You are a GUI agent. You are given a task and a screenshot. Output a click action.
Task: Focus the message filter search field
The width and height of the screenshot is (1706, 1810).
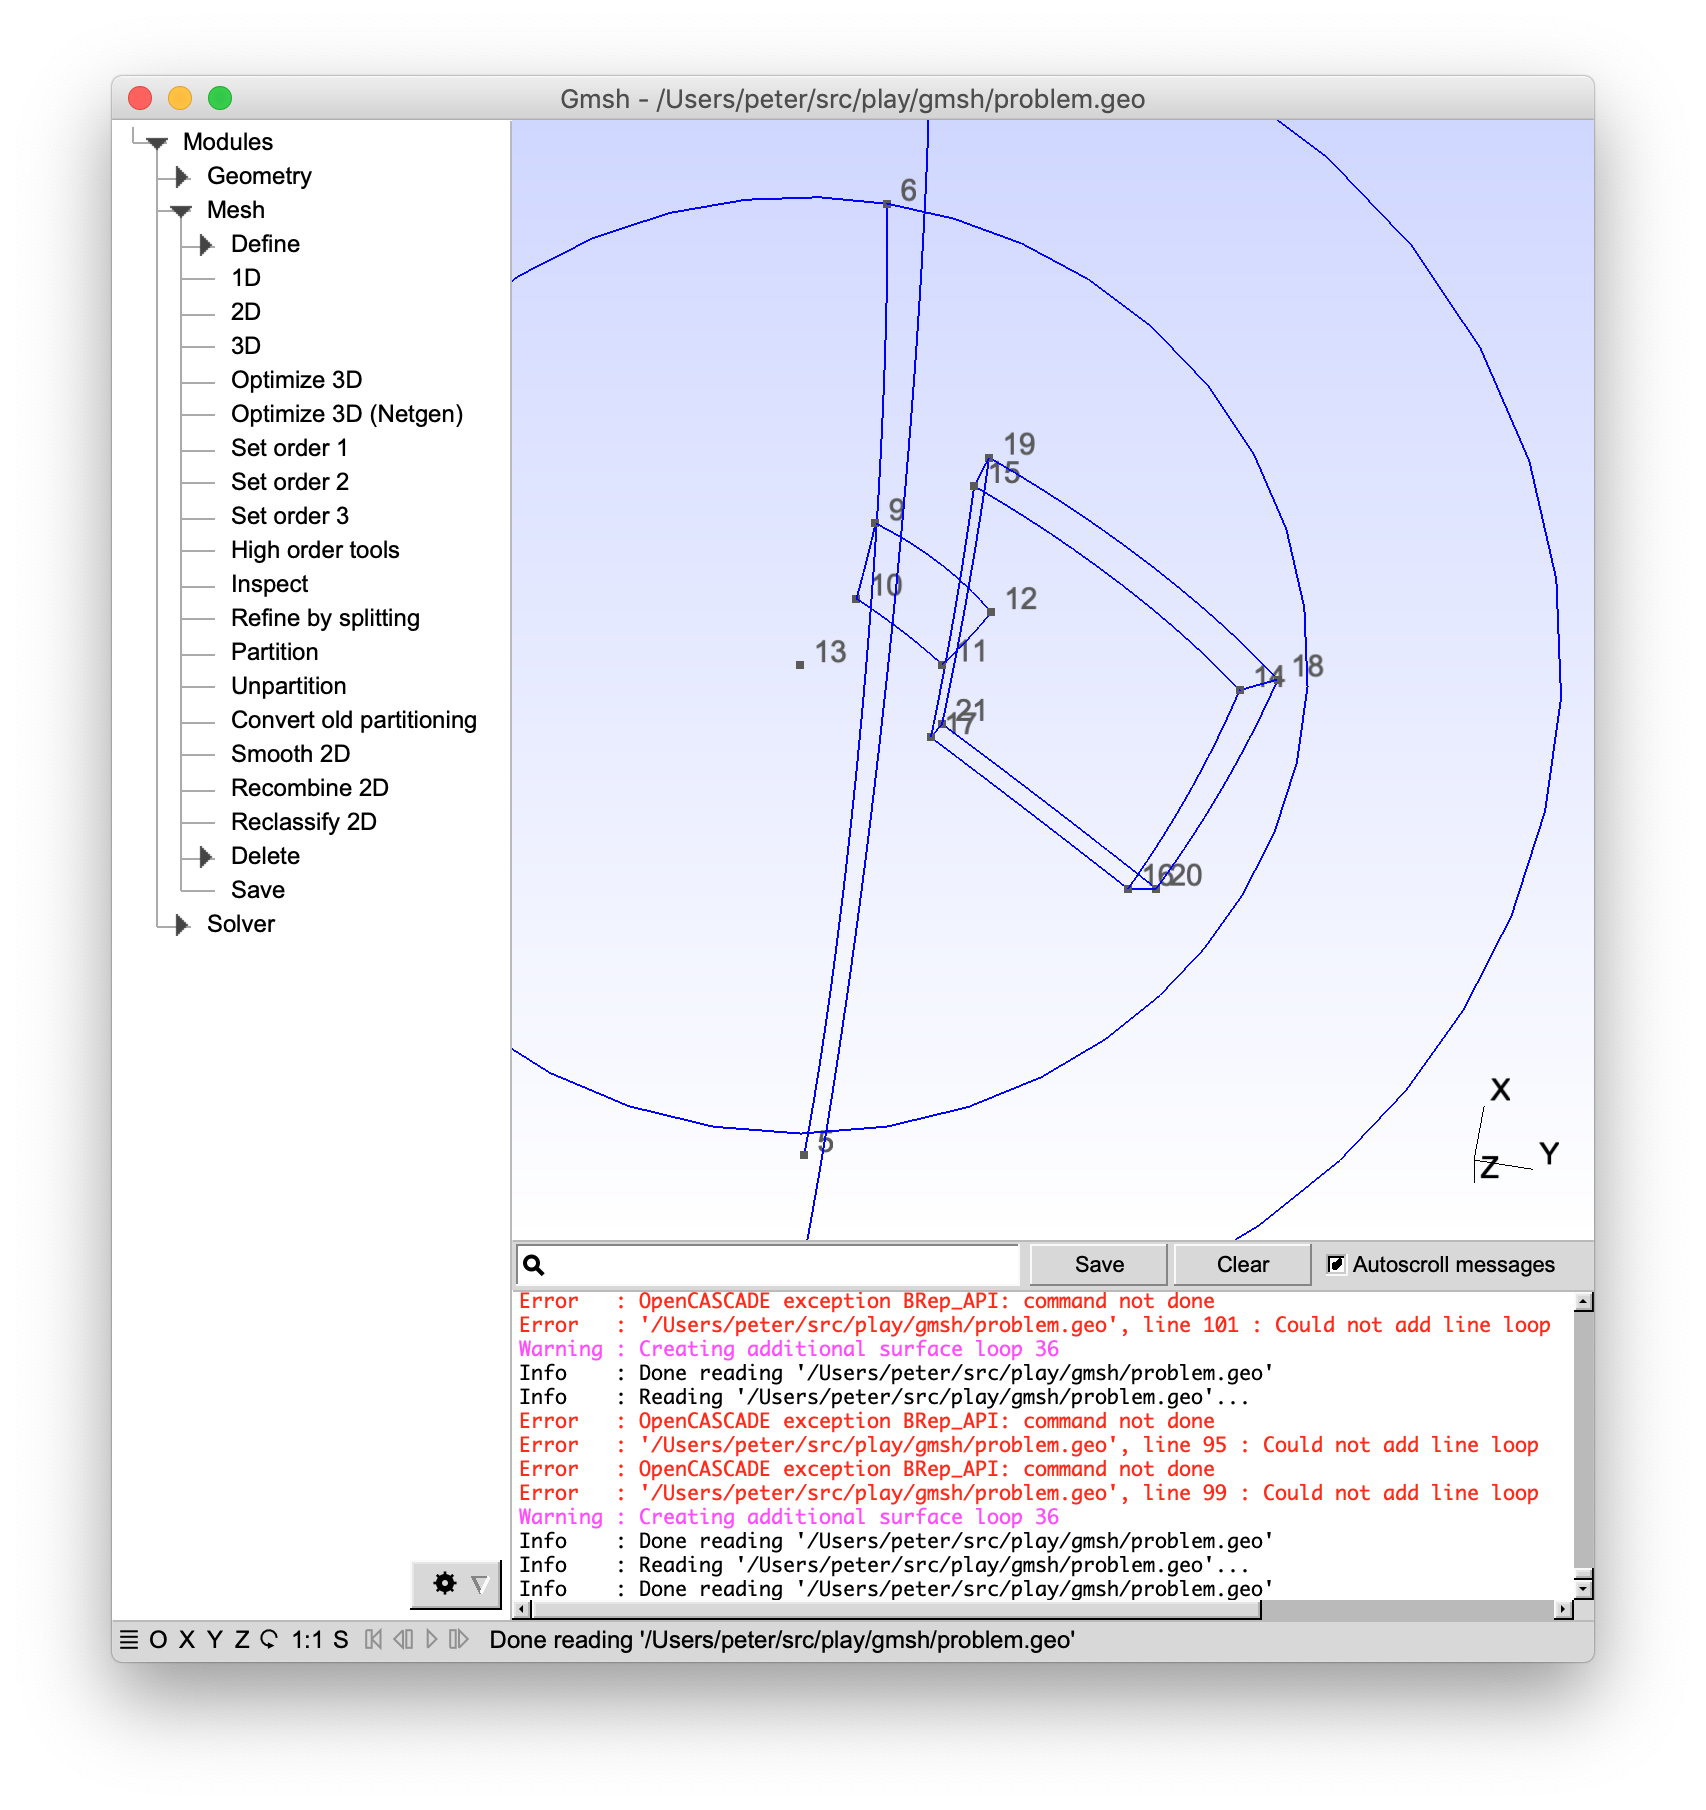[768, 1265]
